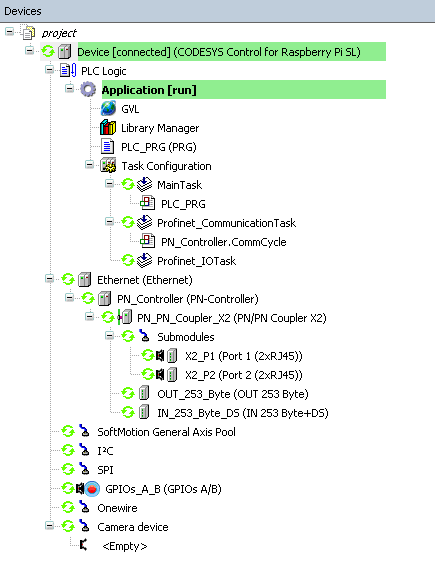Select the Profinet_IOTask item
435x571 pixels.
197,261
